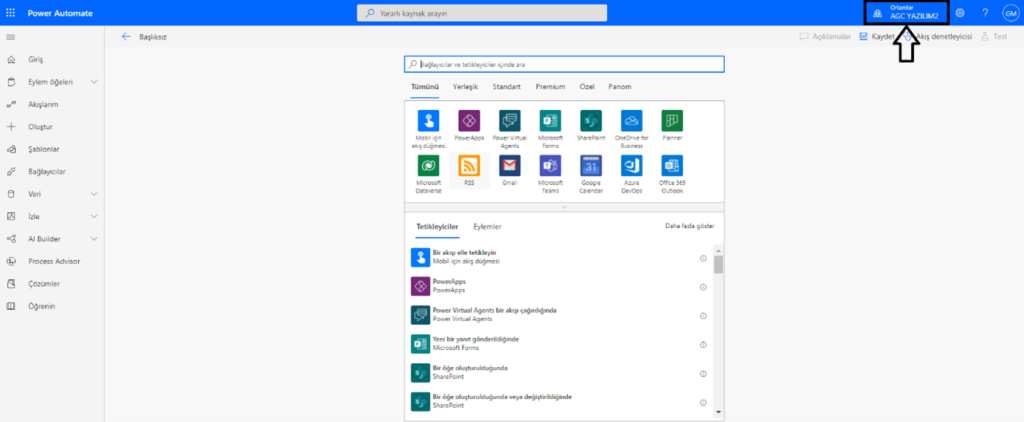Open Çözümler in the sidebar

coord(44,284)
